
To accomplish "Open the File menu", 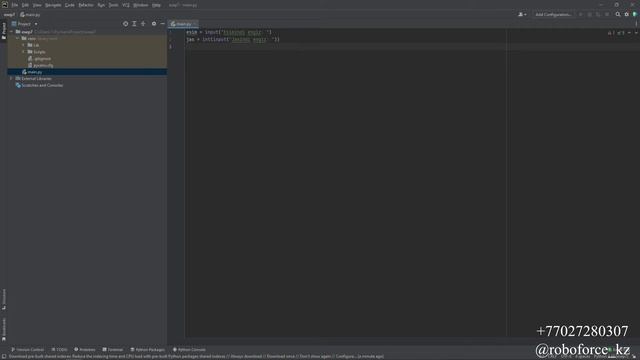I will (x=15, y=5).
